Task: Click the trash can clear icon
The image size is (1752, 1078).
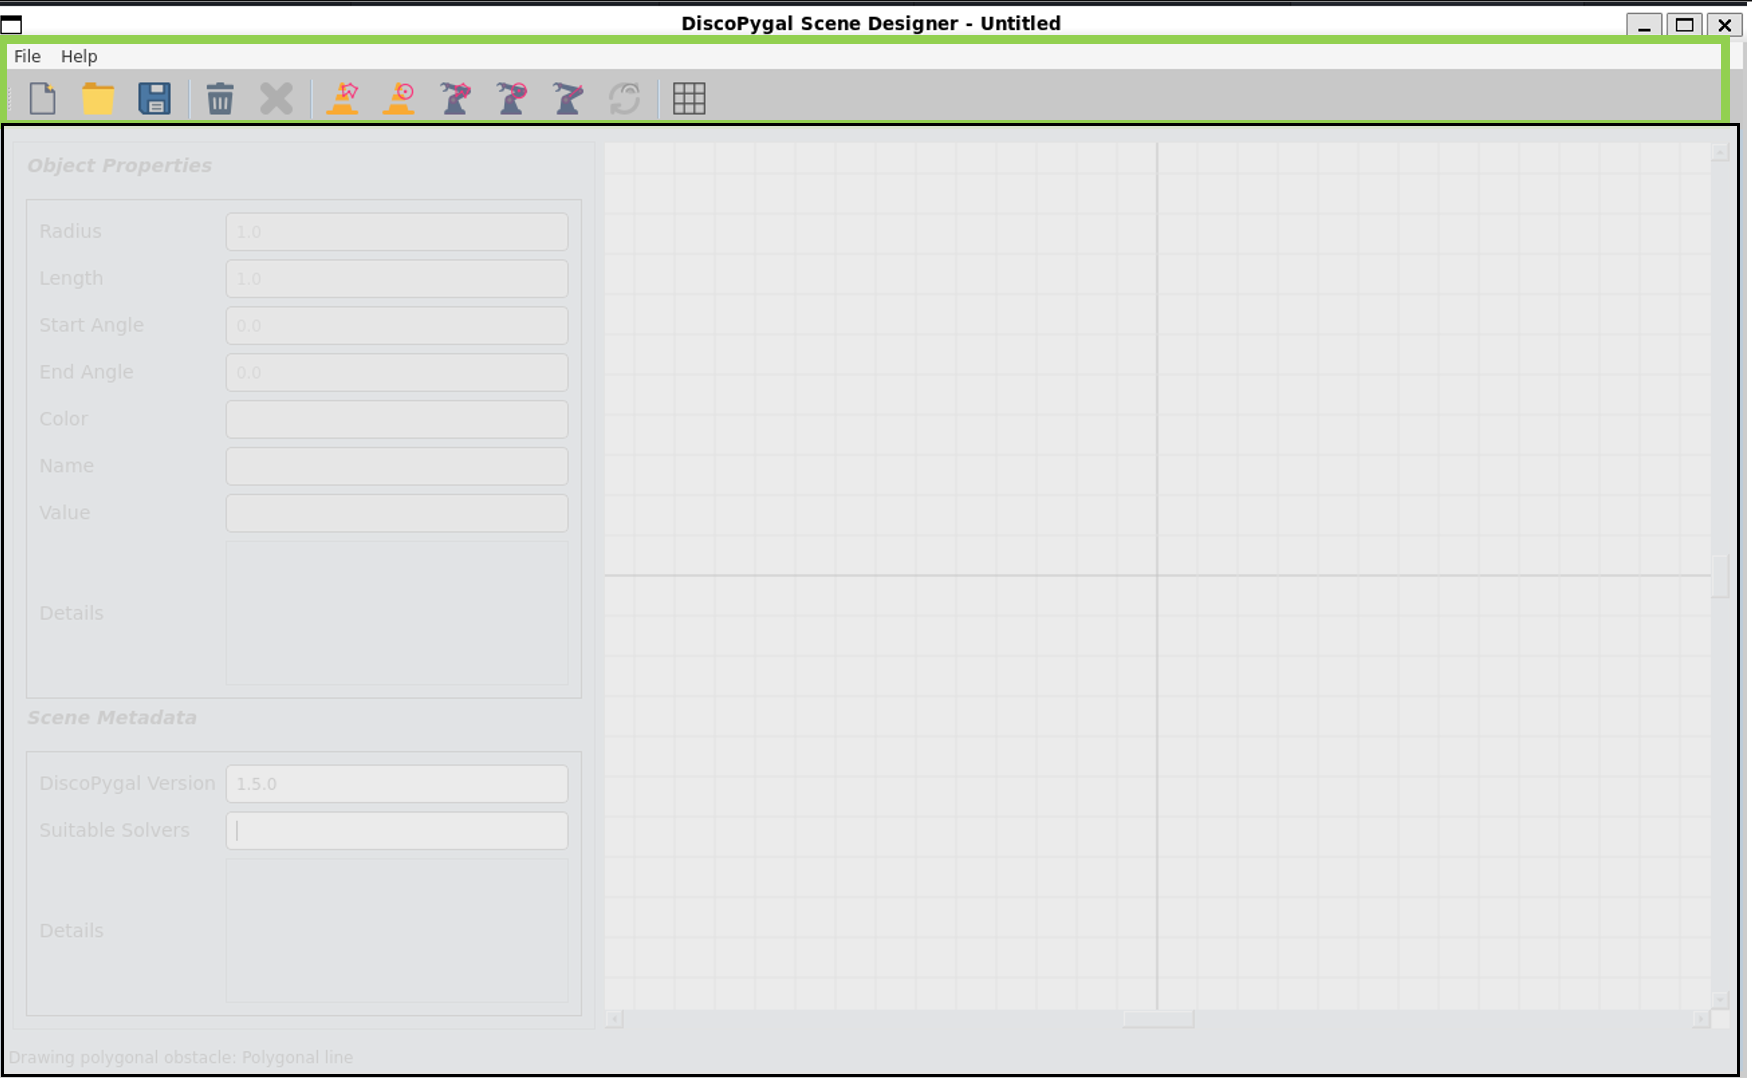Action: click(220, 98)
